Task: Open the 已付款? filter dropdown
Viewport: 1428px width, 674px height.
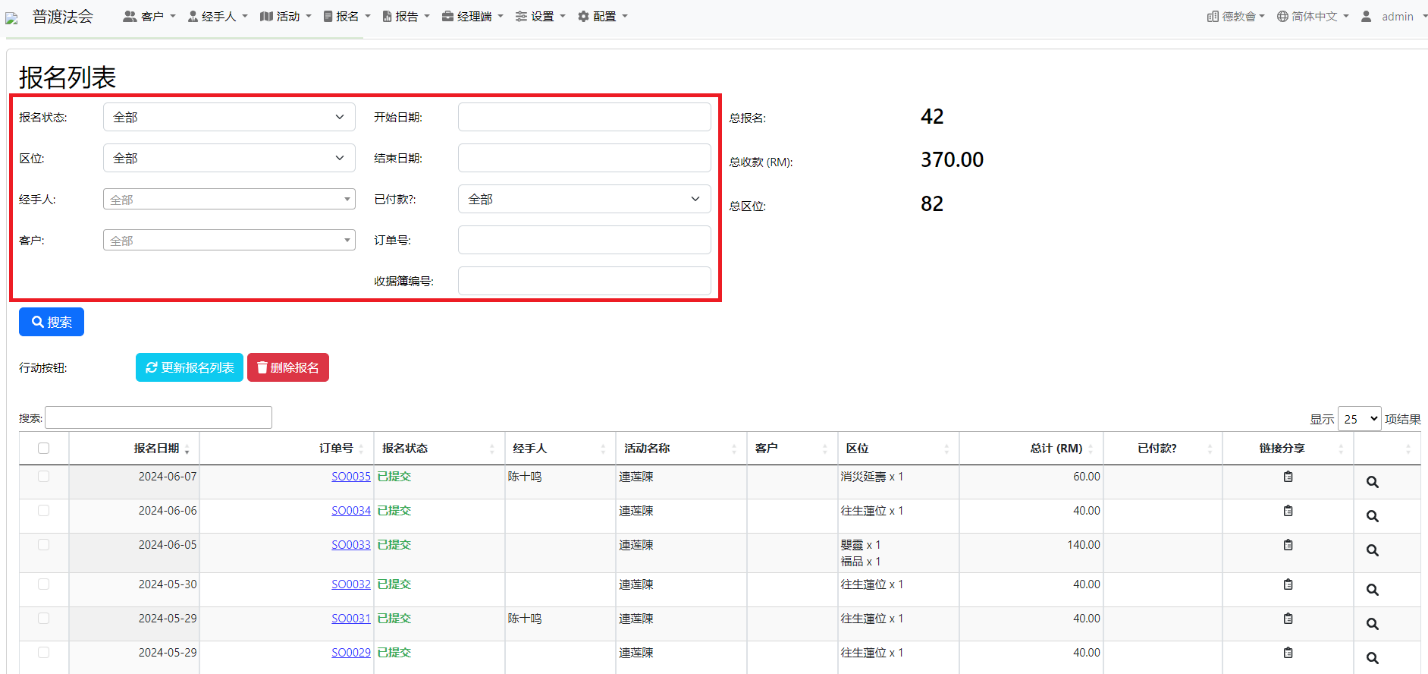Action: [584, 199]
